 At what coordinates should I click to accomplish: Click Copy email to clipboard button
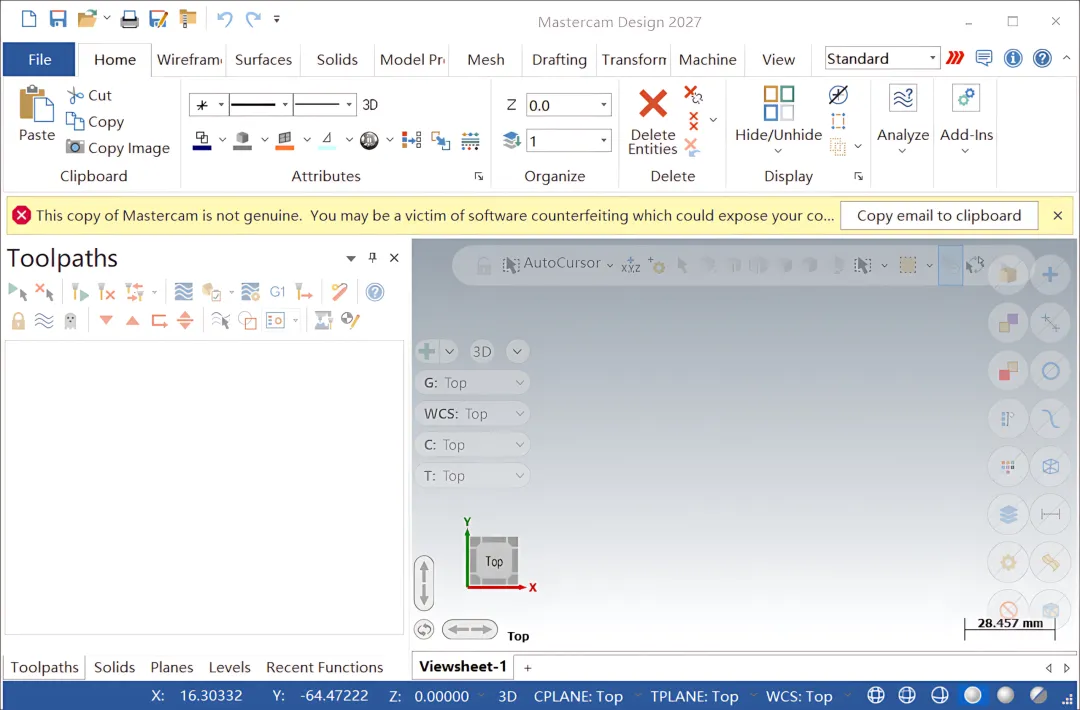pyautogui.click(x=939, y=216)
